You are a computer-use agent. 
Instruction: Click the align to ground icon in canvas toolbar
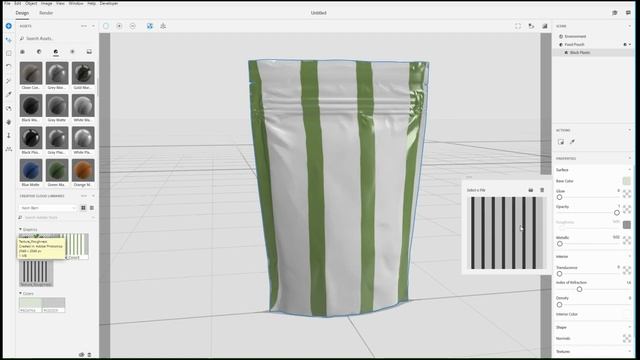pyautogui.click(x=163, y=26)
